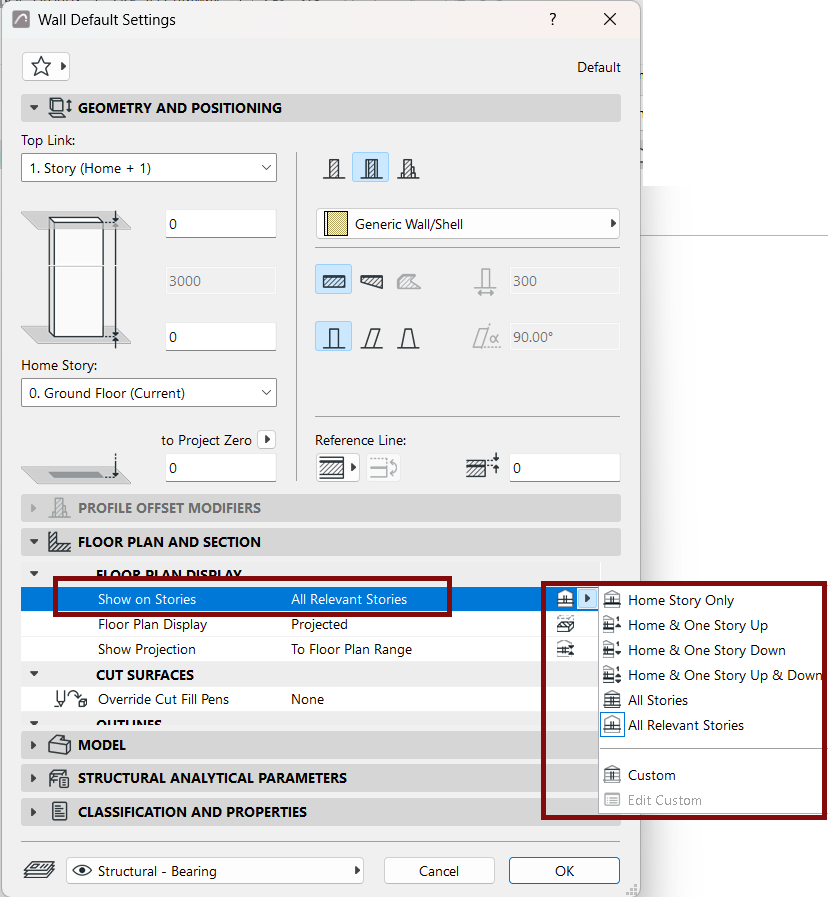Viewport: 828px width, 897px height.
Task: Expand the Structural Analytical Parameters panel
Action: (x=34, y=778)
